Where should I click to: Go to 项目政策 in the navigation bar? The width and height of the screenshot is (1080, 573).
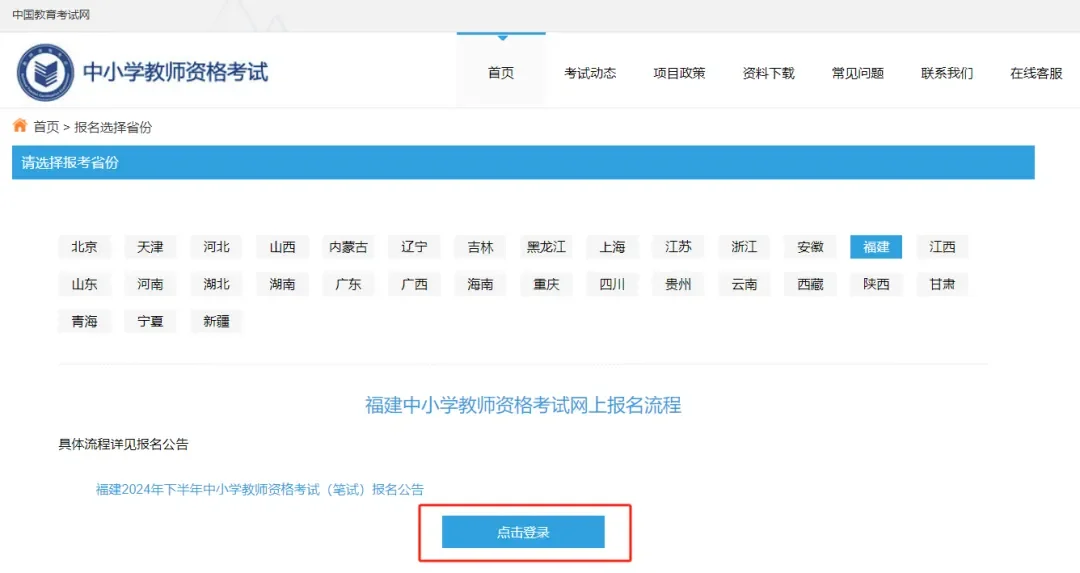click(679, 73)
